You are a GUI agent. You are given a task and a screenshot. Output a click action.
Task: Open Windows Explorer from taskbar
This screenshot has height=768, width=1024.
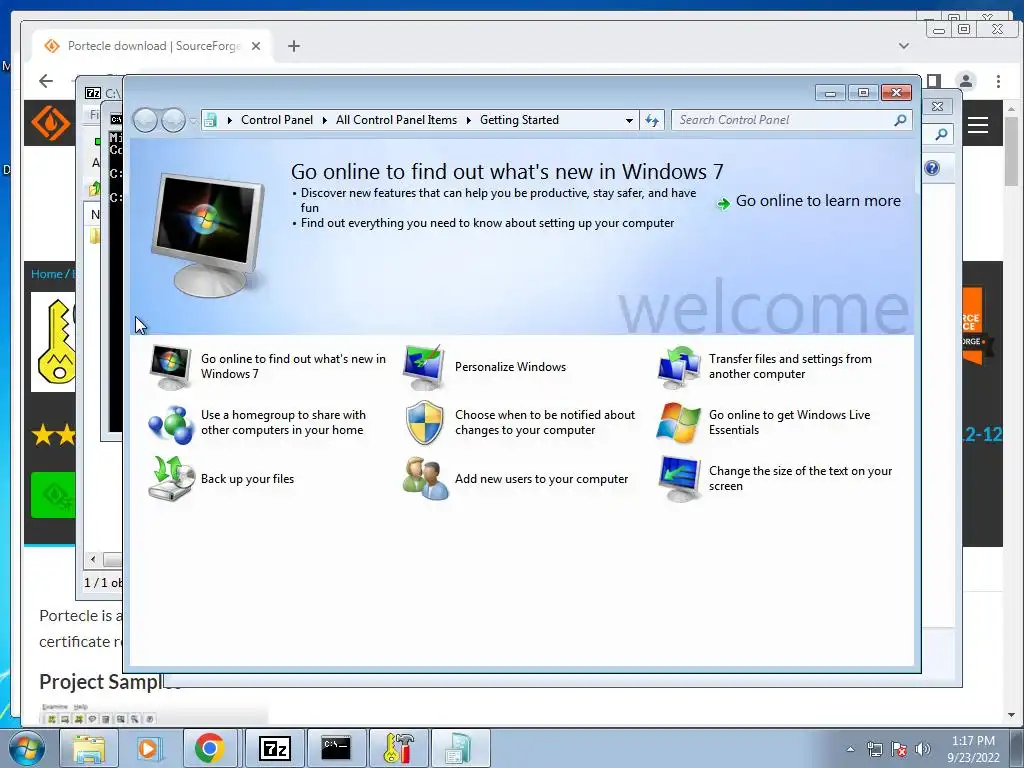pyautogui.click(x=89, y=748)
